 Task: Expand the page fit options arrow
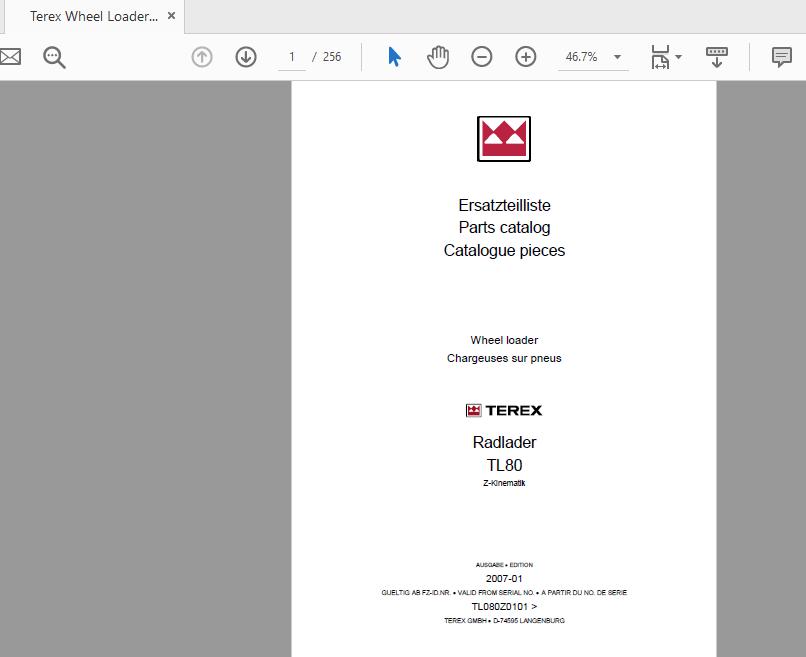click(x=679, y=57)
